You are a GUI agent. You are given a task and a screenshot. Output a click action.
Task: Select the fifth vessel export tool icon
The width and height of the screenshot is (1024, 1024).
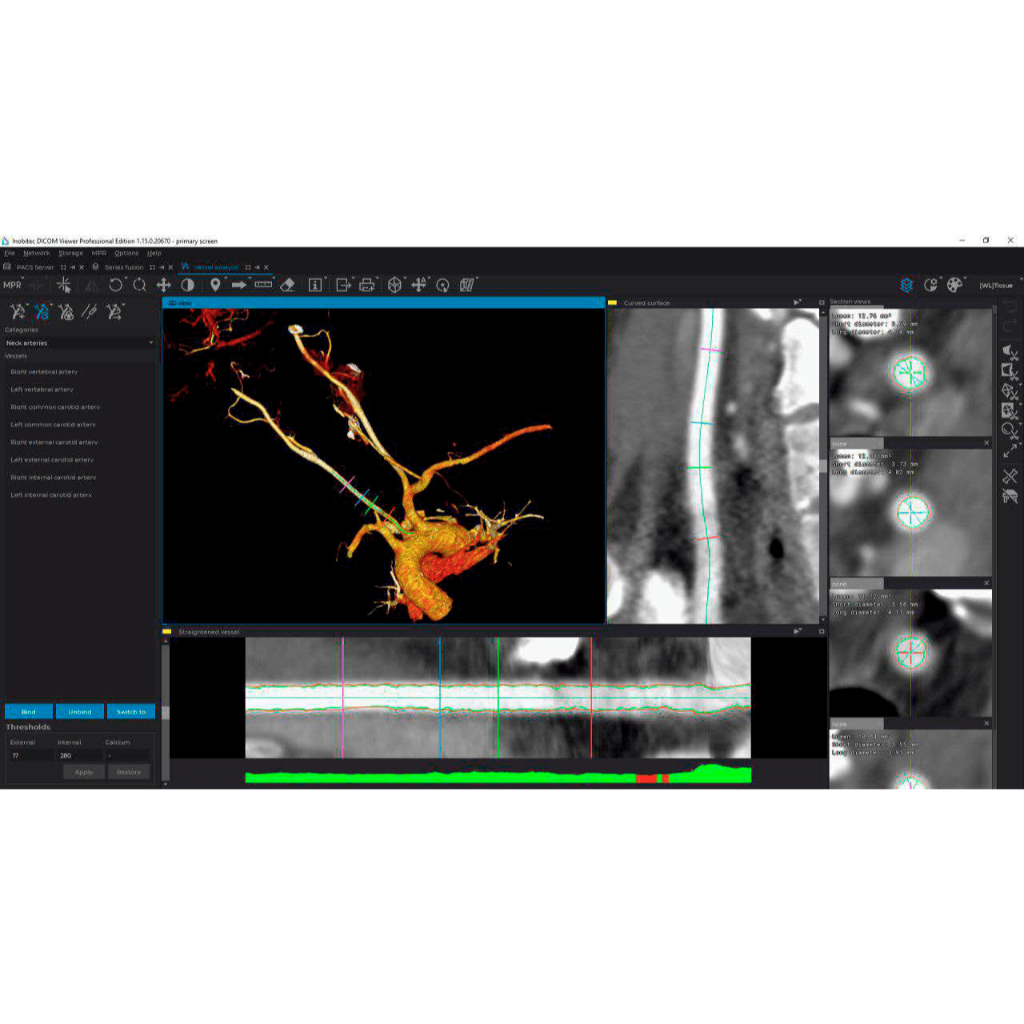point(114,312)
